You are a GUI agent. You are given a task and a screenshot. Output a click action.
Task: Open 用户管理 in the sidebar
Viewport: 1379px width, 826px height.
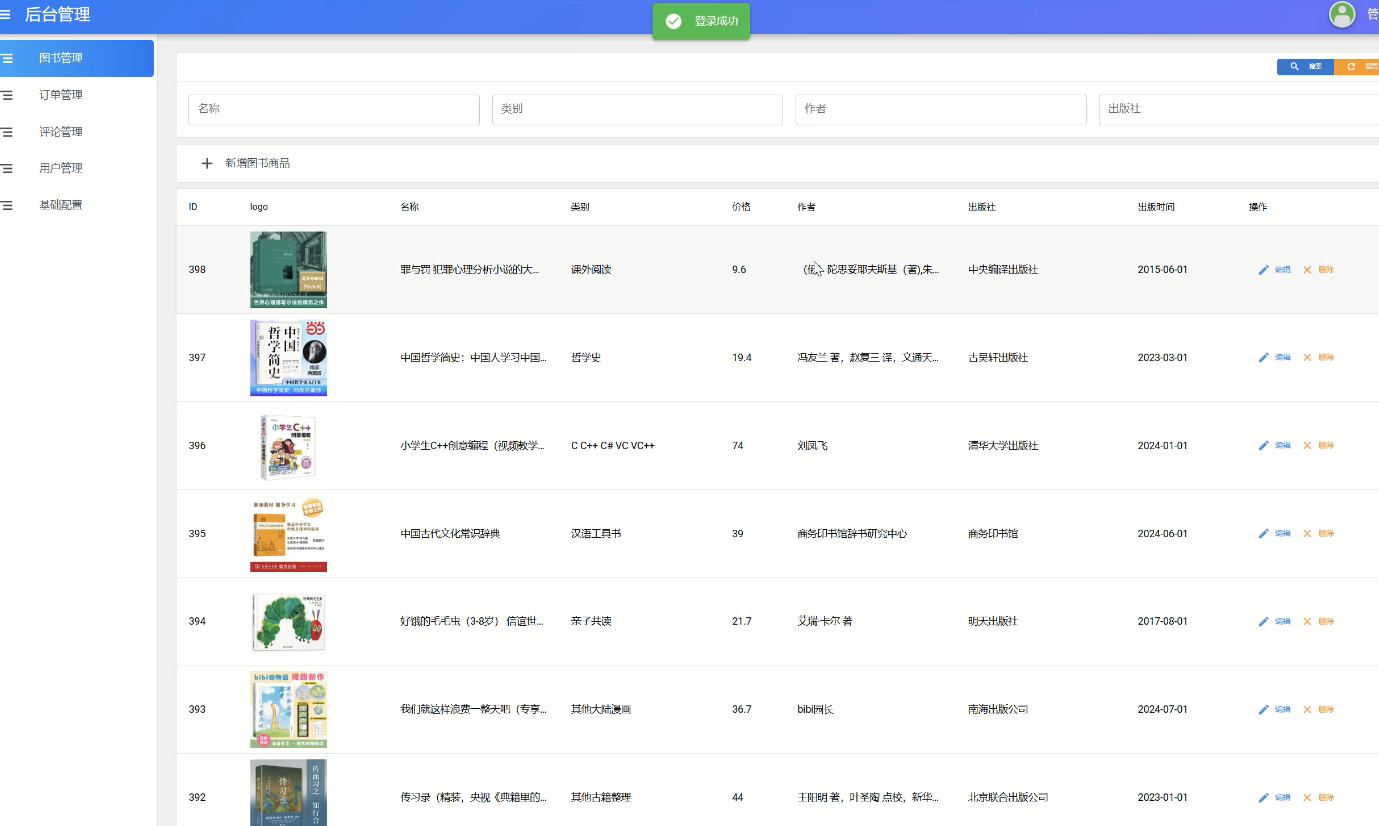click(x=77, y=168)
